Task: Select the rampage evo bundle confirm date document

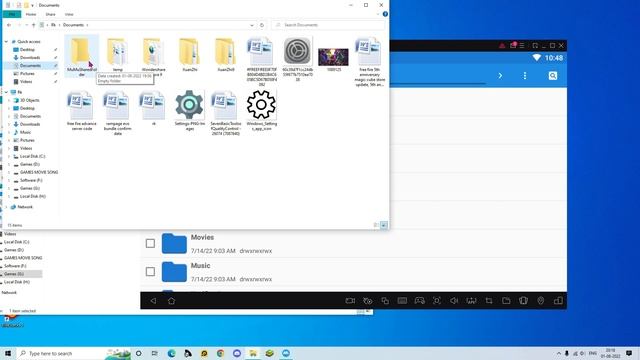Action: pos(118,113)
